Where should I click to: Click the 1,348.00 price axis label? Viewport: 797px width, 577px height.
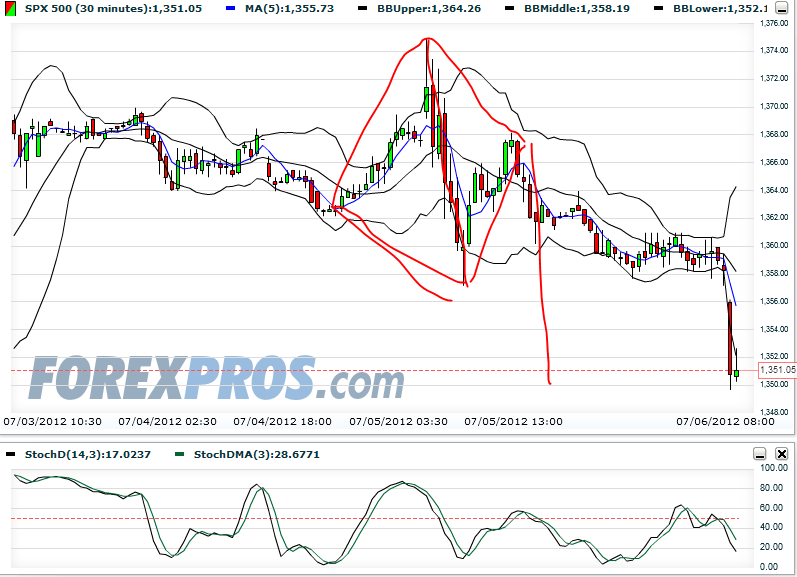[774, 412]
